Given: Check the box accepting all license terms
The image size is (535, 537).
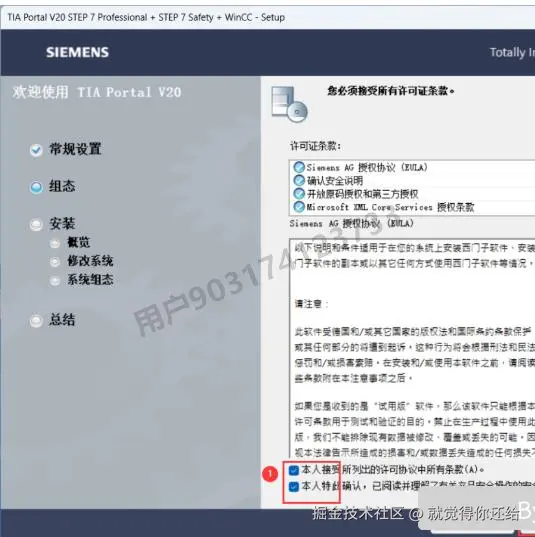Looking at the screenshot, I should coord(294,470).
